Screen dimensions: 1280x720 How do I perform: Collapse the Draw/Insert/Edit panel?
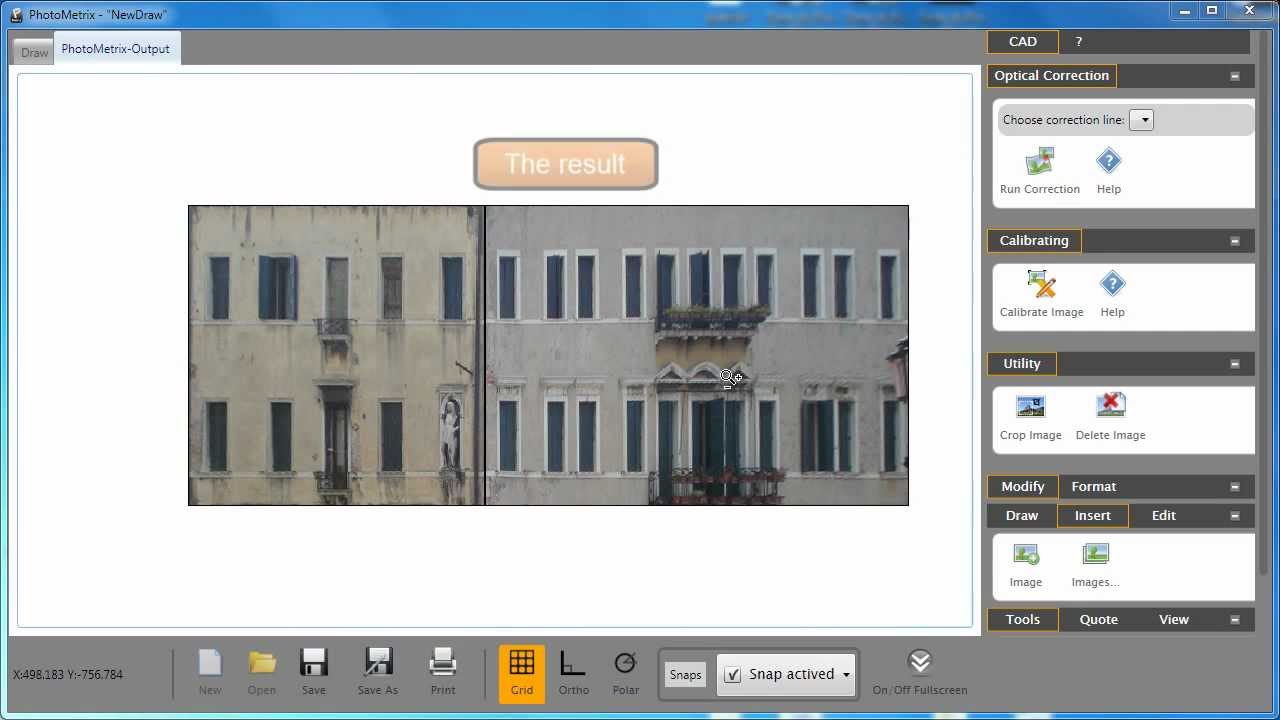tap(1235, 516)
